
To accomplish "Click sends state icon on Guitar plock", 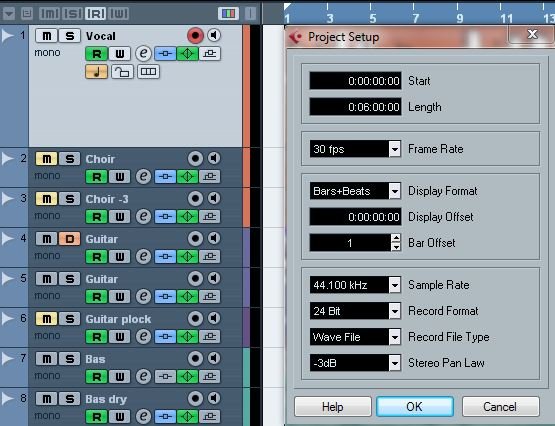I will pyautogui.click(x=210, y=336).
